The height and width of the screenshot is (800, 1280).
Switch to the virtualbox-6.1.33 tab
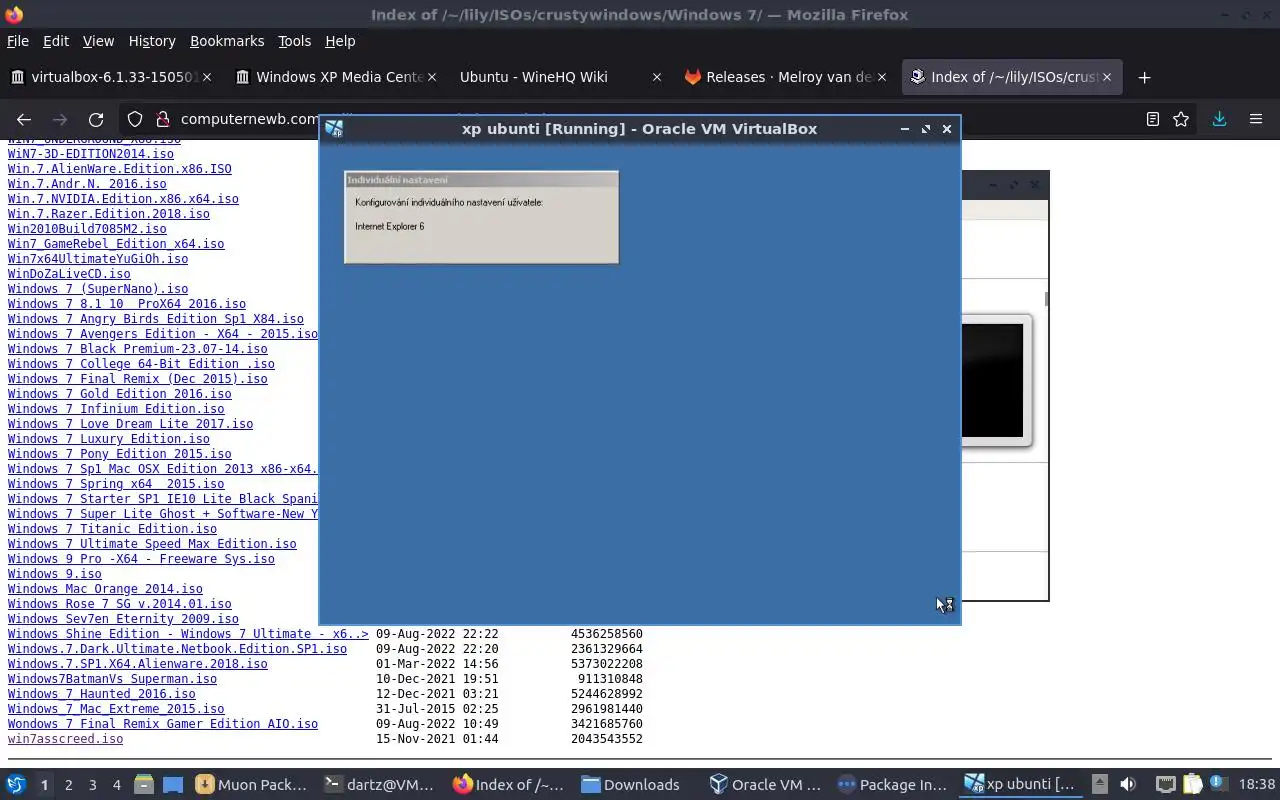click(112, 77)
